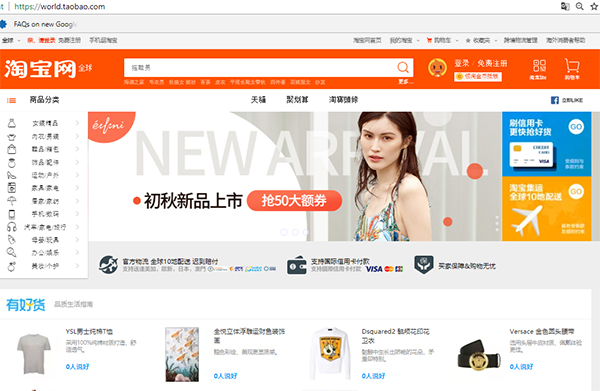Click the umbrella icon beside 居家/家纺
Viewport: 600px width, 391px height.
12,201
